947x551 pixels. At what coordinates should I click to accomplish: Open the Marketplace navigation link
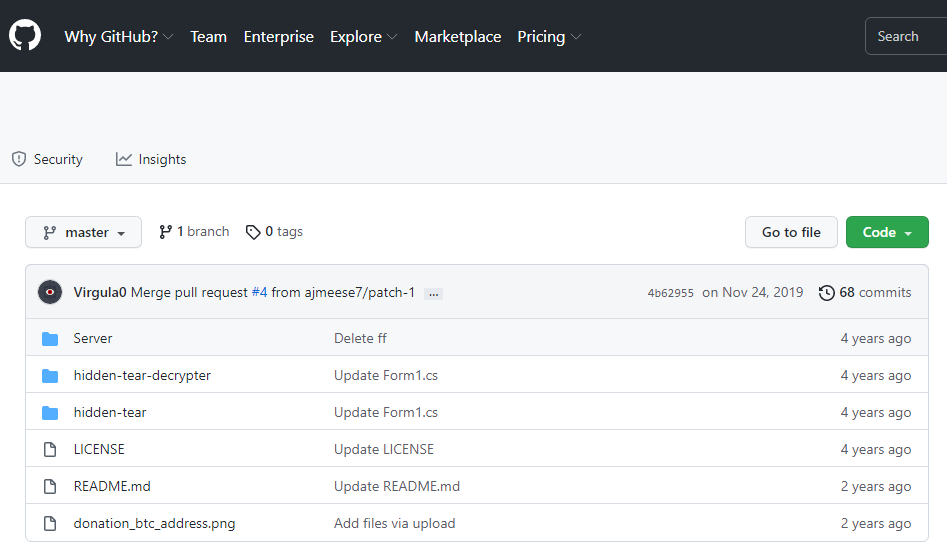(458, 36)
